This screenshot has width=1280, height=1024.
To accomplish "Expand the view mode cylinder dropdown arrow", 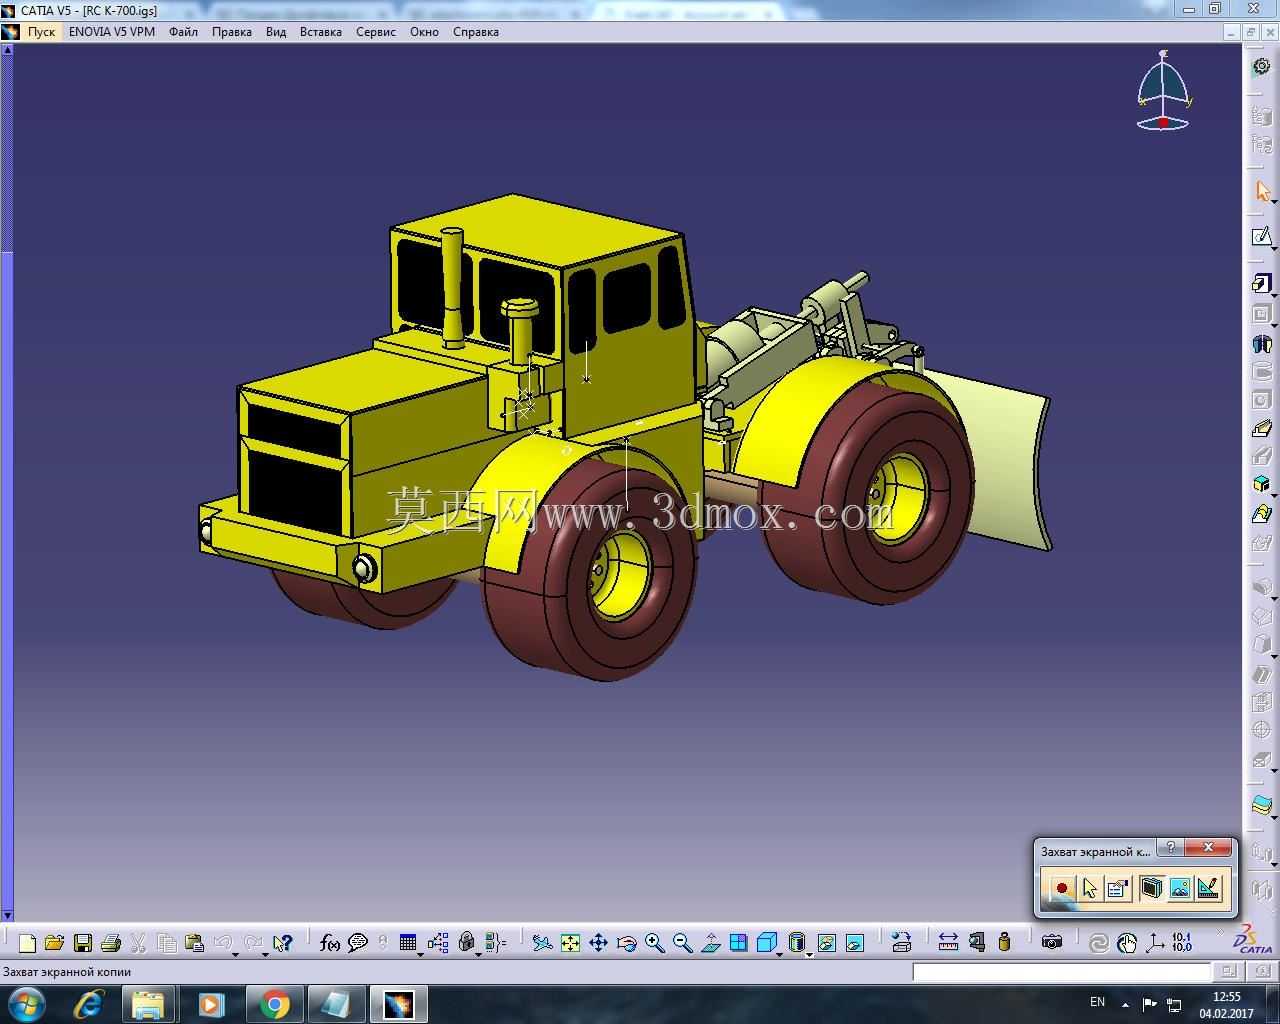I will pos(808,954).
